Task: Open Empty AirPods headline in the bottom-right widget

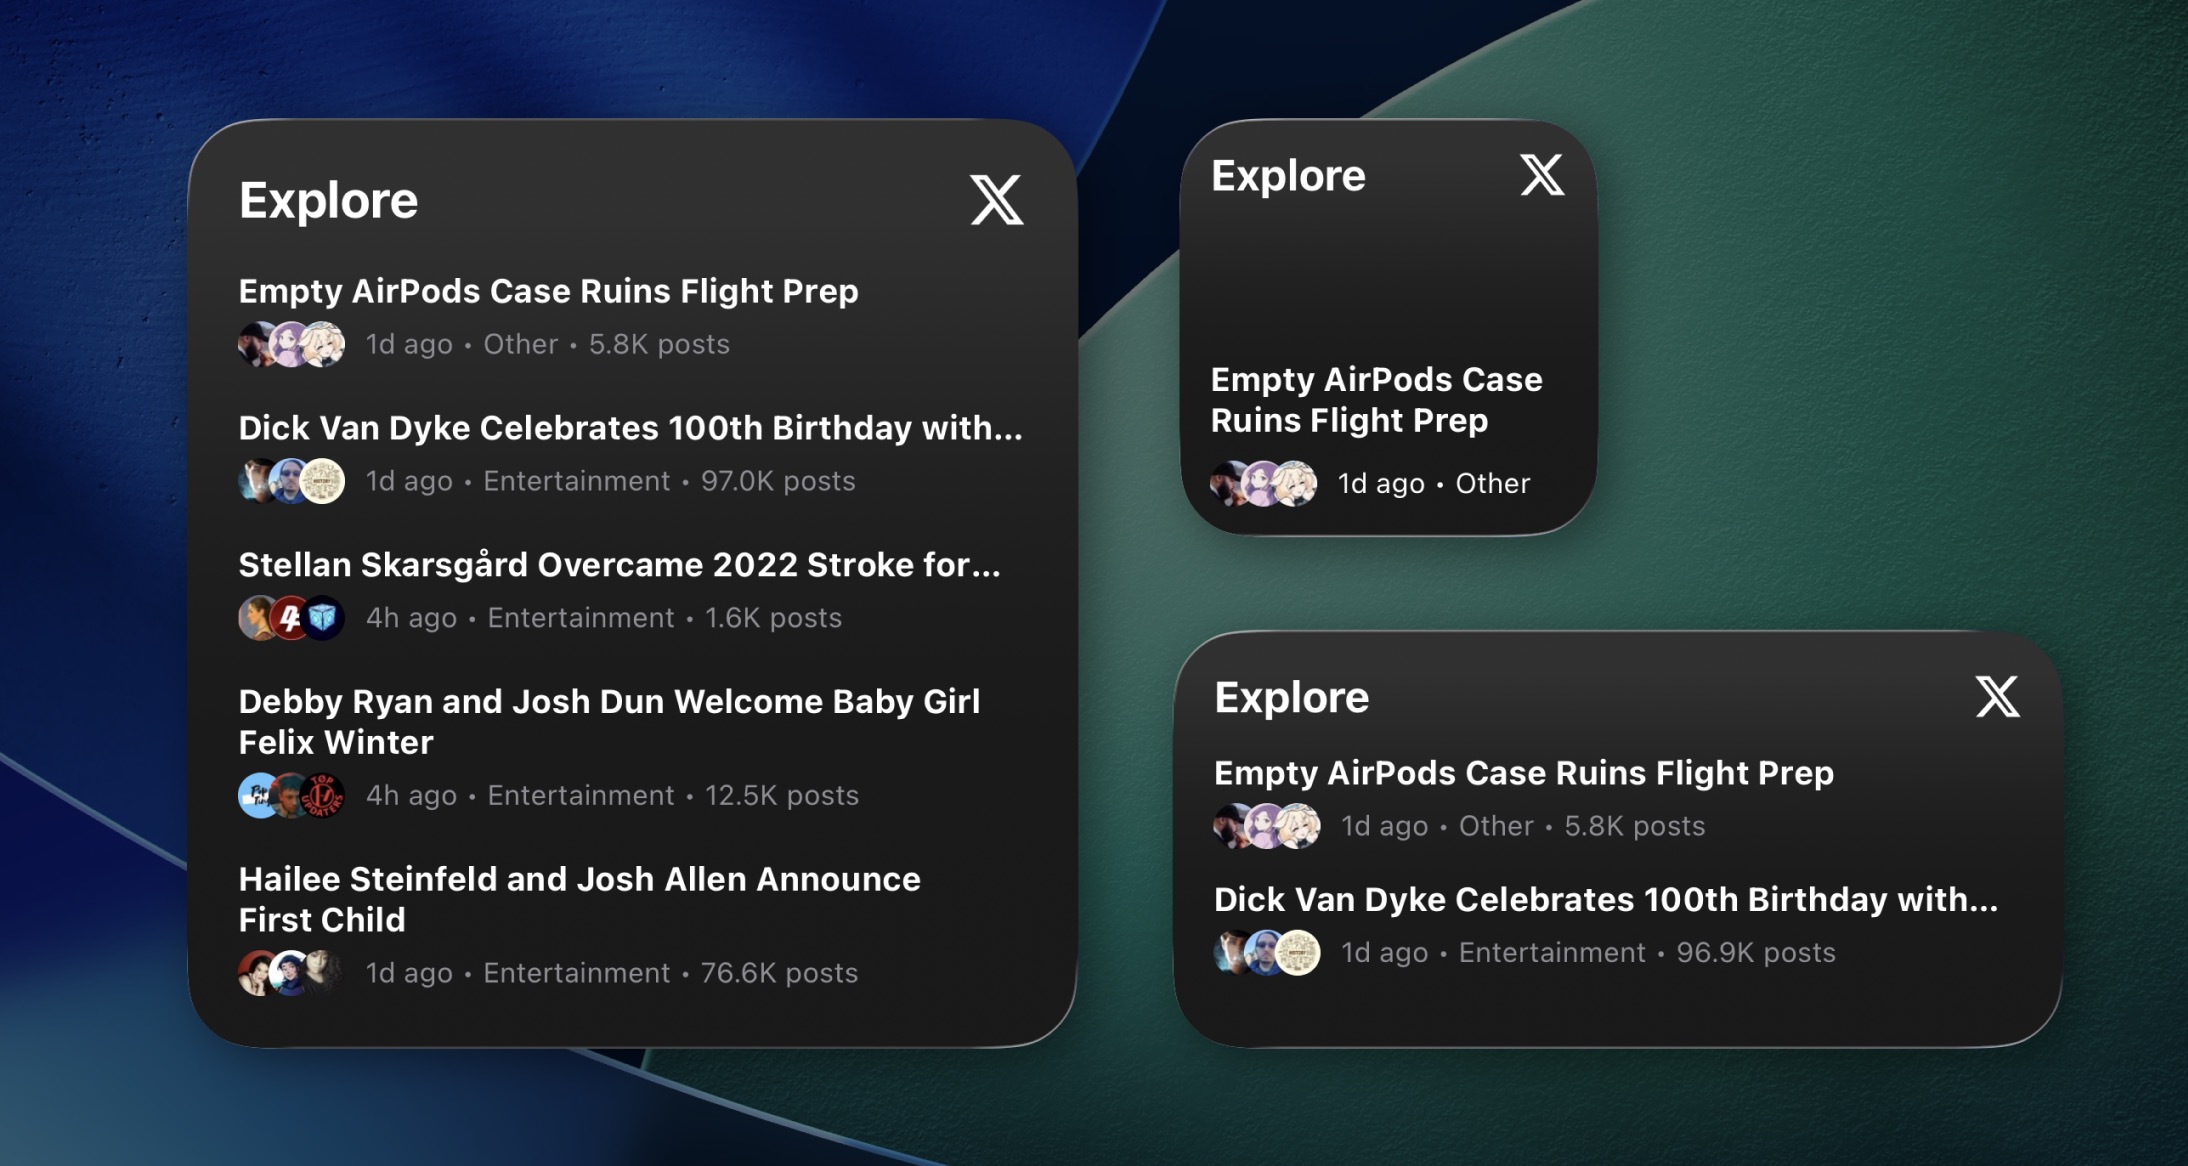Action: (x=1522, y=772)
